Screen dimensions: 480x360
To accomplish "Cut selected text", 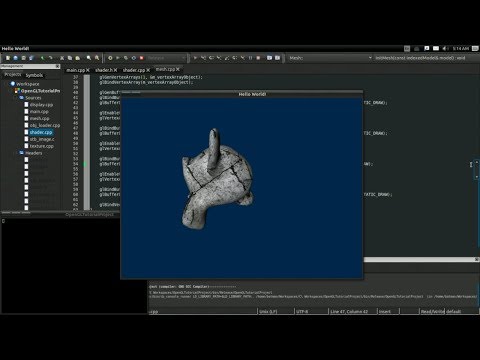I will pos(62,58).
